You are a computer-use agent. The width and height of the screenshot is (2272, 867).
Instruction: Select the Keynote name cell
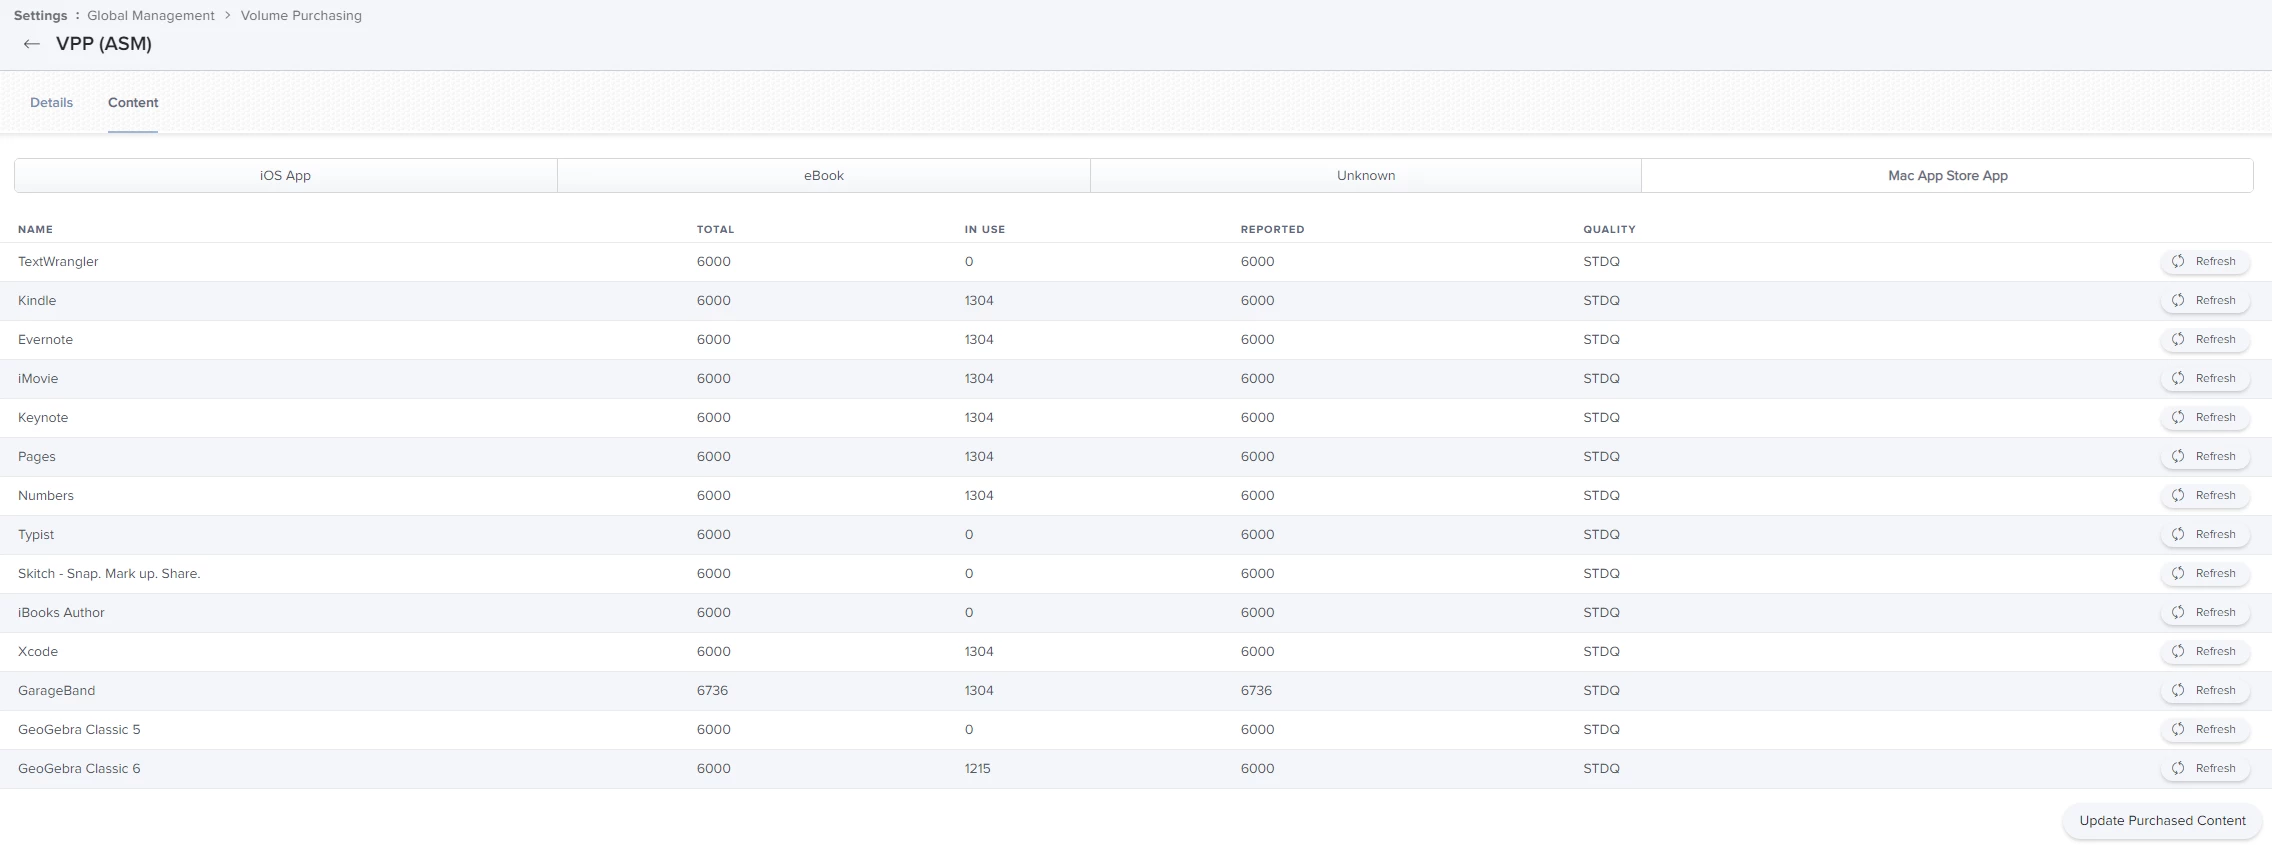click(43, 417)
